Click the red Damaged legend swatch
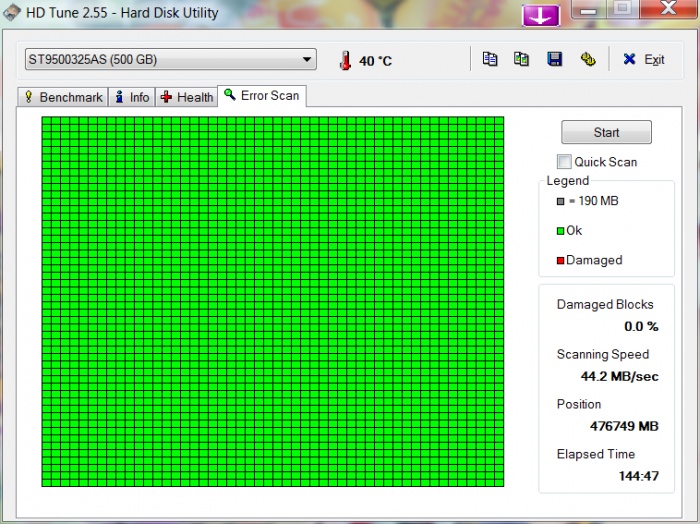Screen dimensions: 700x524 560,261
